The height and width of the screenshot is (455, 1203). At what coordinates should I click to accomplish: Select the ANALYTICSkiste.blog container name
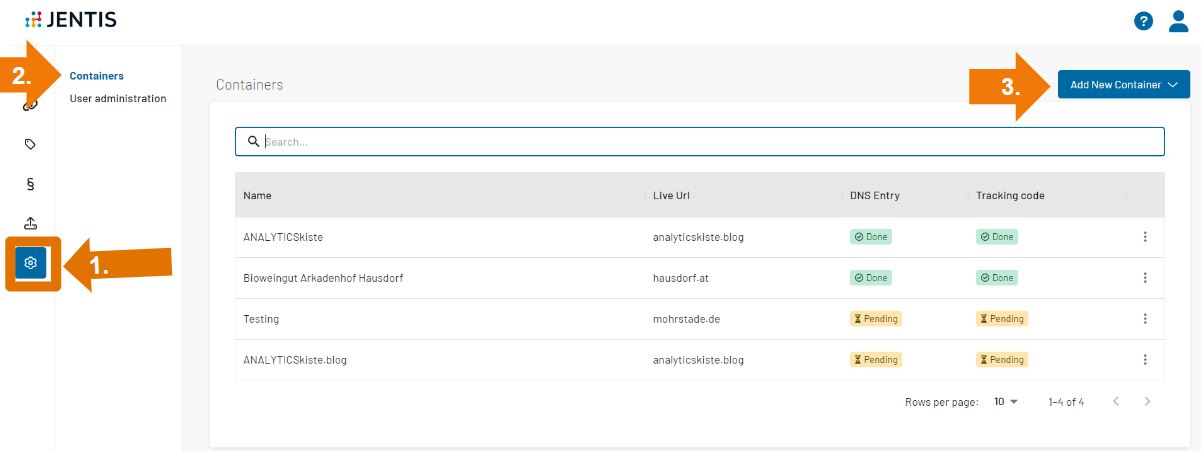point(295,360)
